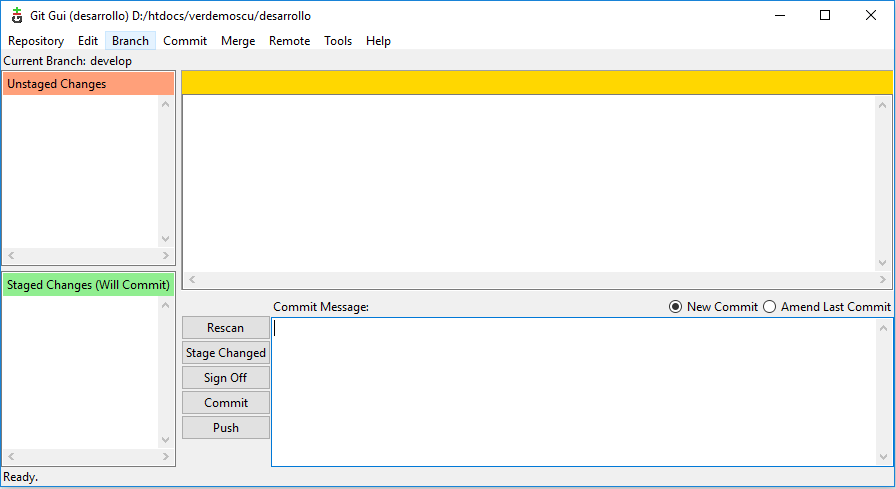
Task: Click left arrow of Staged Changes horizontal scrollbar
Action: [11, 456]
